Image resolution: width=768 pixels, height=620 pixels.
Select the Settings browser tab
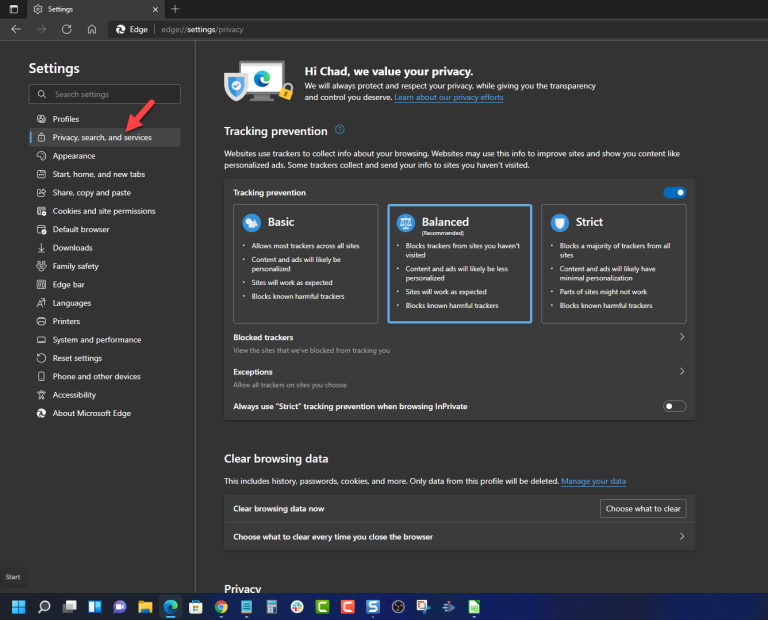click(96, 9)
